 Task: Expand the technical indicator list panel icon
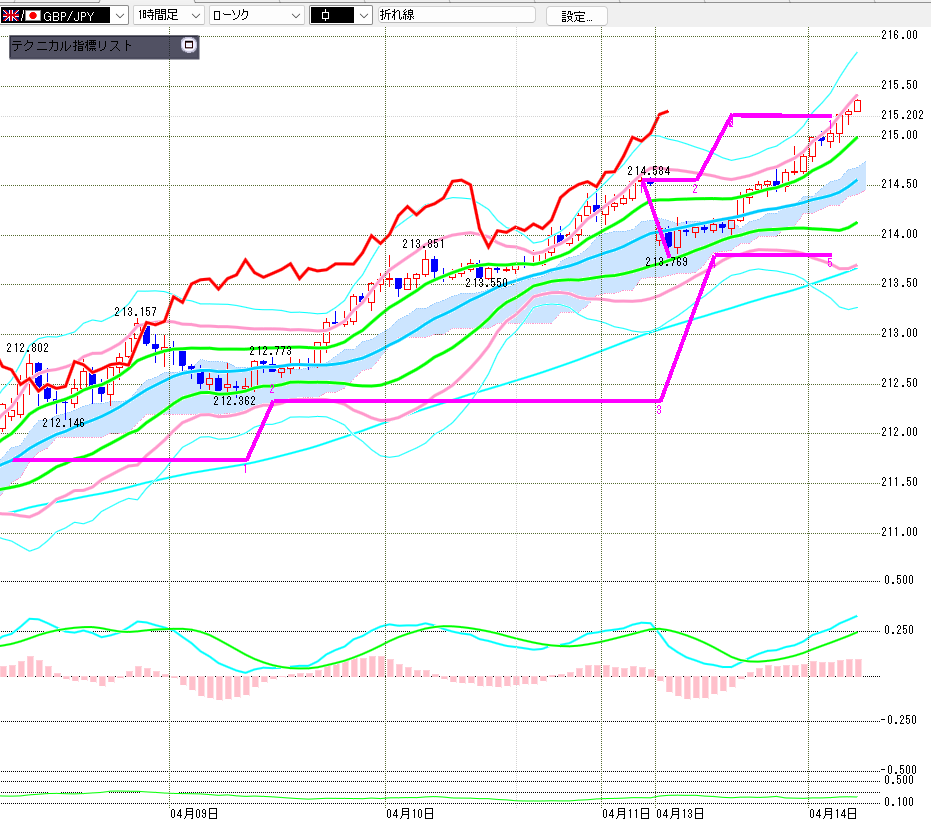pyautogui.click(x=188, y=46)
